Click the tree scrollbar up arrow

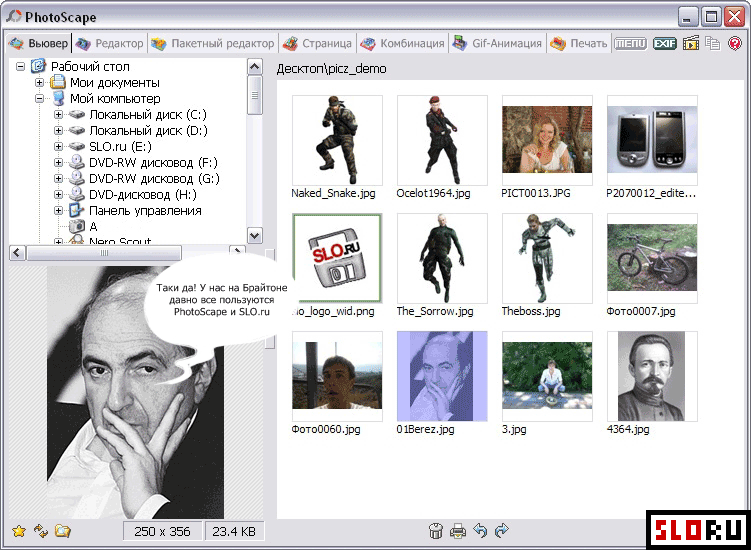point(255,67)
